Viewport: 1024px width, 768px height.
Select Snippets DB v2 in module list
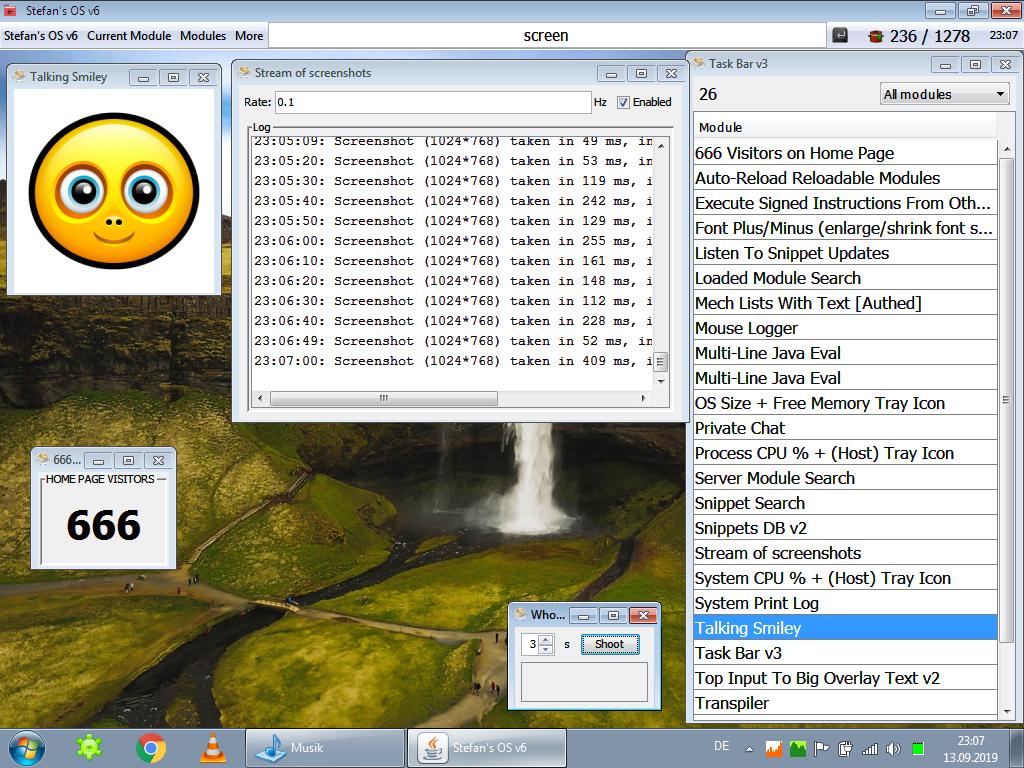(x=751, y=528)
